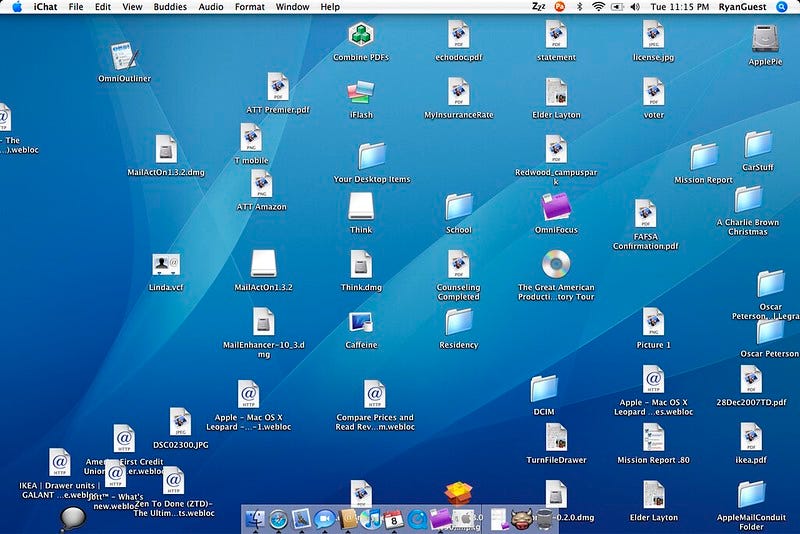800x534 pixels.
Task: Open the OmniOutliner desktop icon
Action: [124, 56]
